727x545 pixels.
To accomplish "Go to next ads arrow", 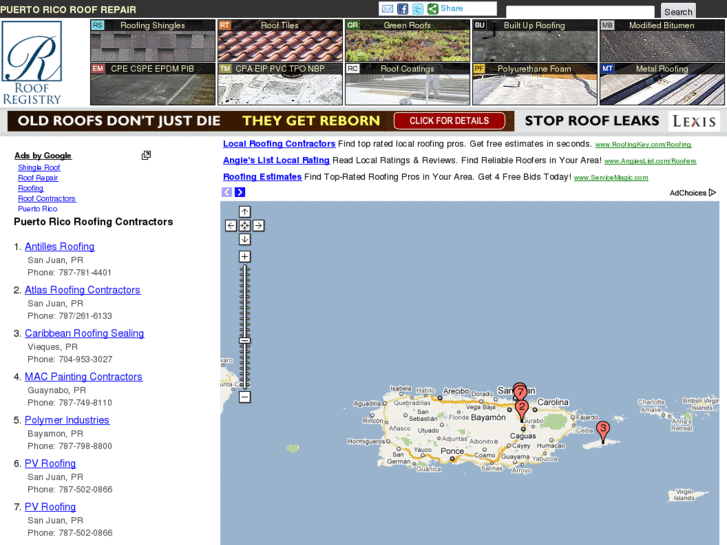I will click(x=240, y=192).
